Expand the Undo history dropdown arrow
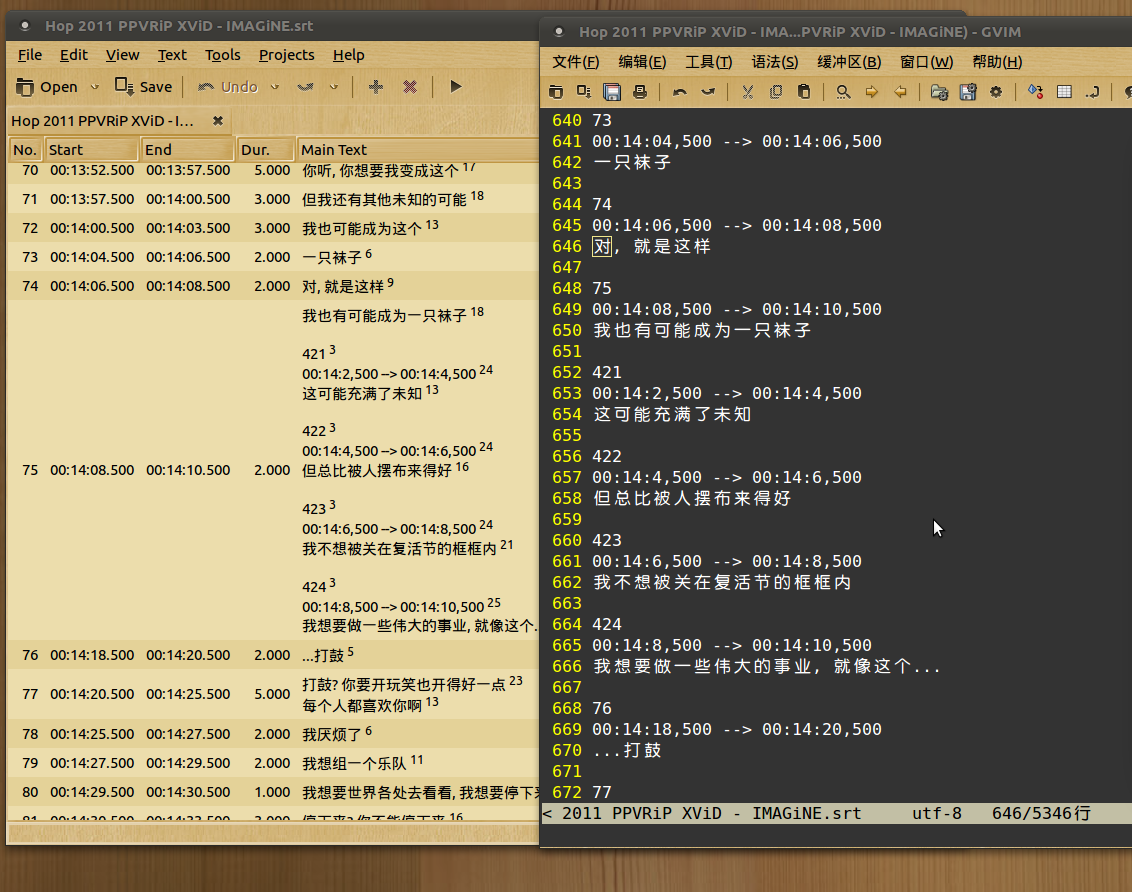 pos(274,87)
